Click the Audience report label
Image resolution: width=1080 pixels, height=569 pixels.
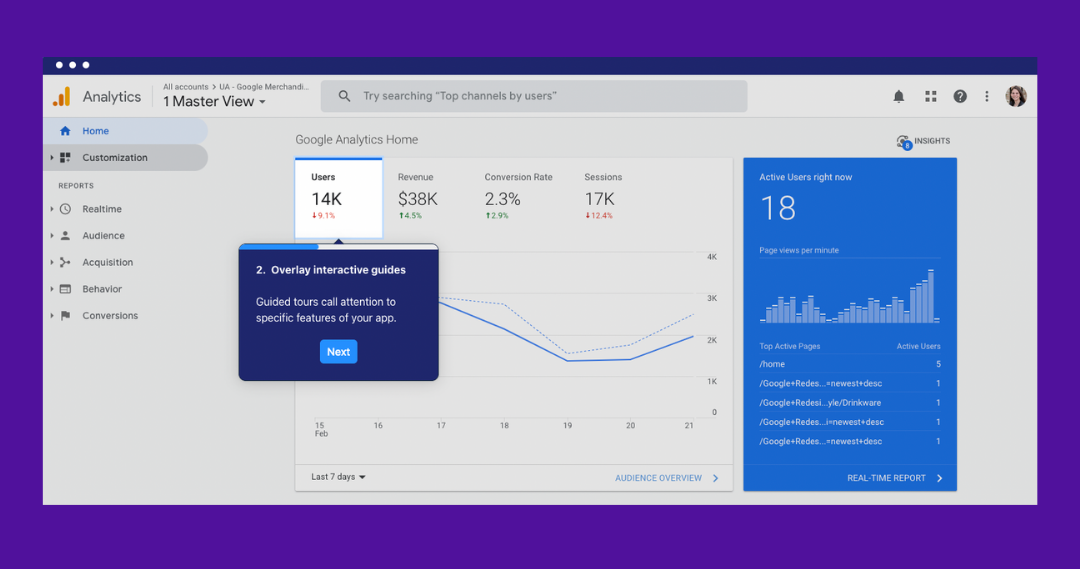pos(103,236)
